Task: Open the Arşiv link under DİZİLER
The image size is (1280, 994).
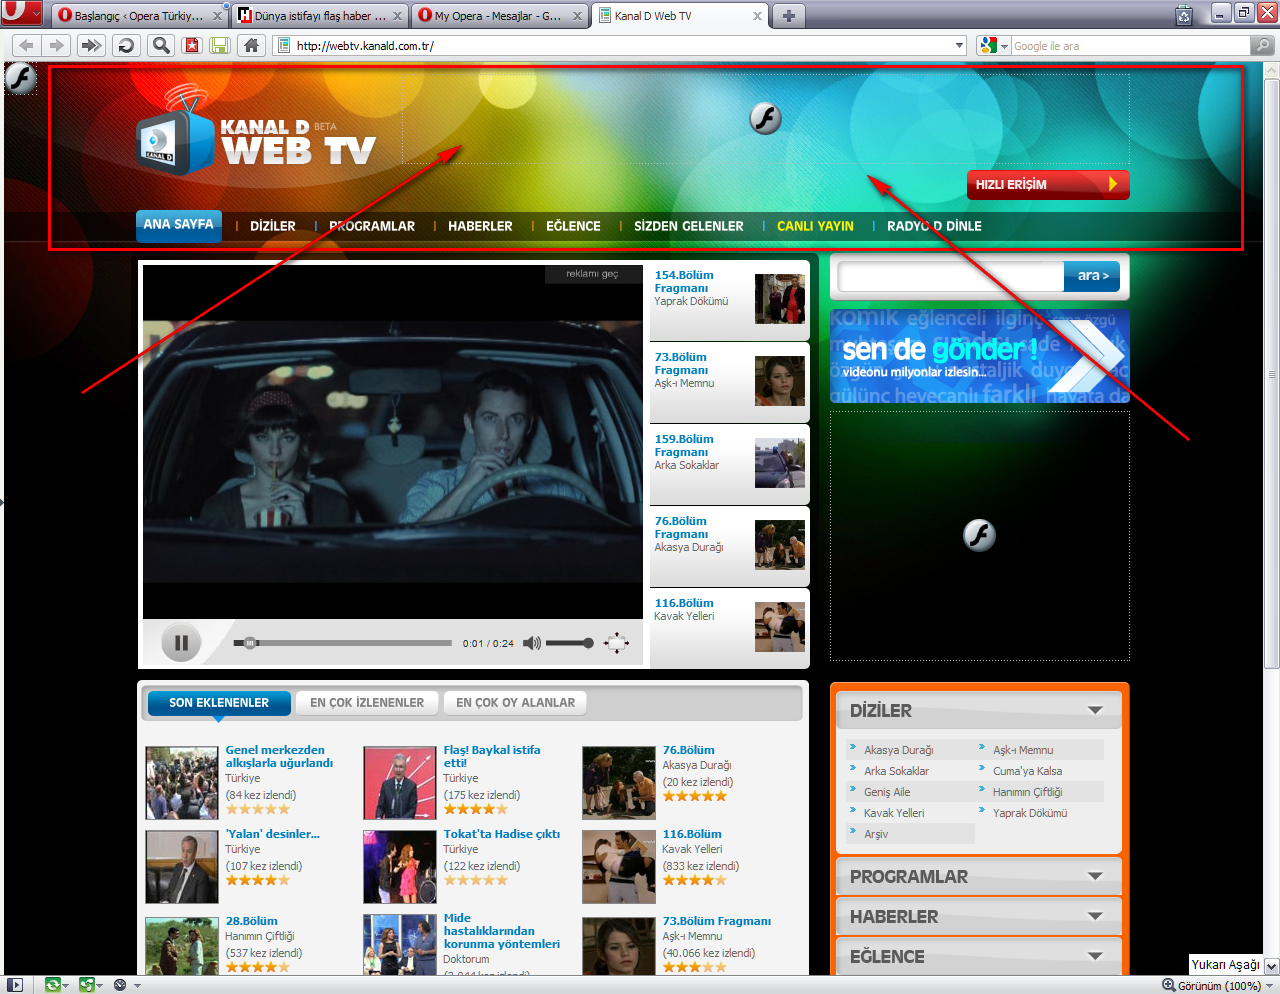Action: point(876,834)
